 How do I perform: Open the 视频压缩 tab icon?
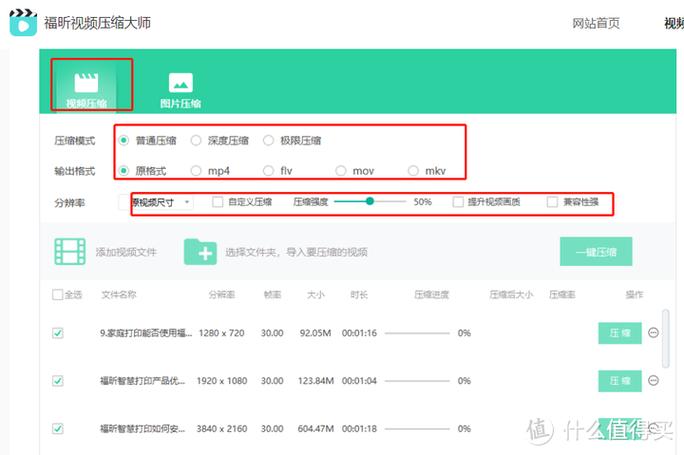pyautogui.click(x=86, y=82)
